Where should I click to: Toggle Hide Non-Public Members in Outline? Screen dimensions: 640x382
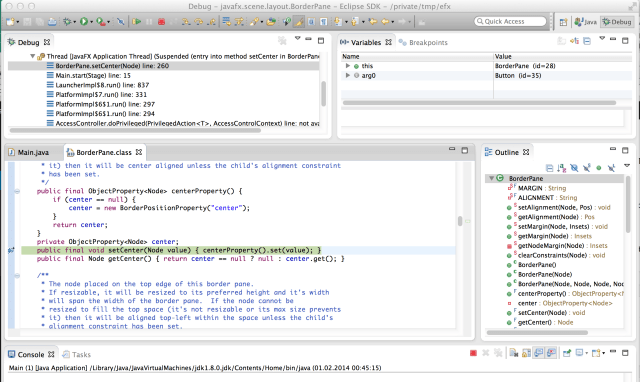pyautogui.click(x=599, y=168)
